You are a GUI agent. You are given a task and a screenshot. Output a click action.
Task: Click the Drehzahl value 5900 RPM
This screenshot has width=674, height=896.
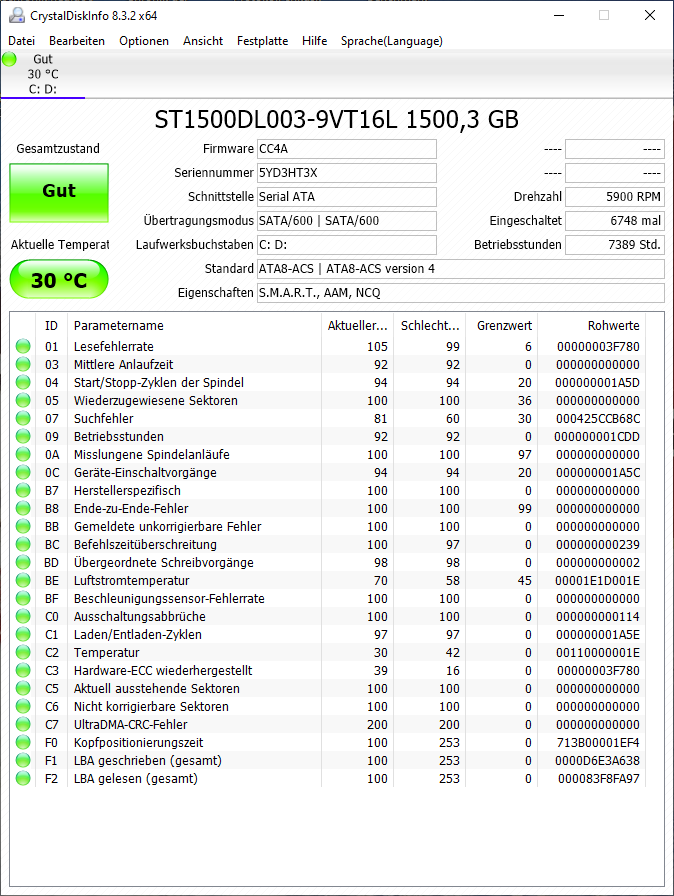pos(615,197)
